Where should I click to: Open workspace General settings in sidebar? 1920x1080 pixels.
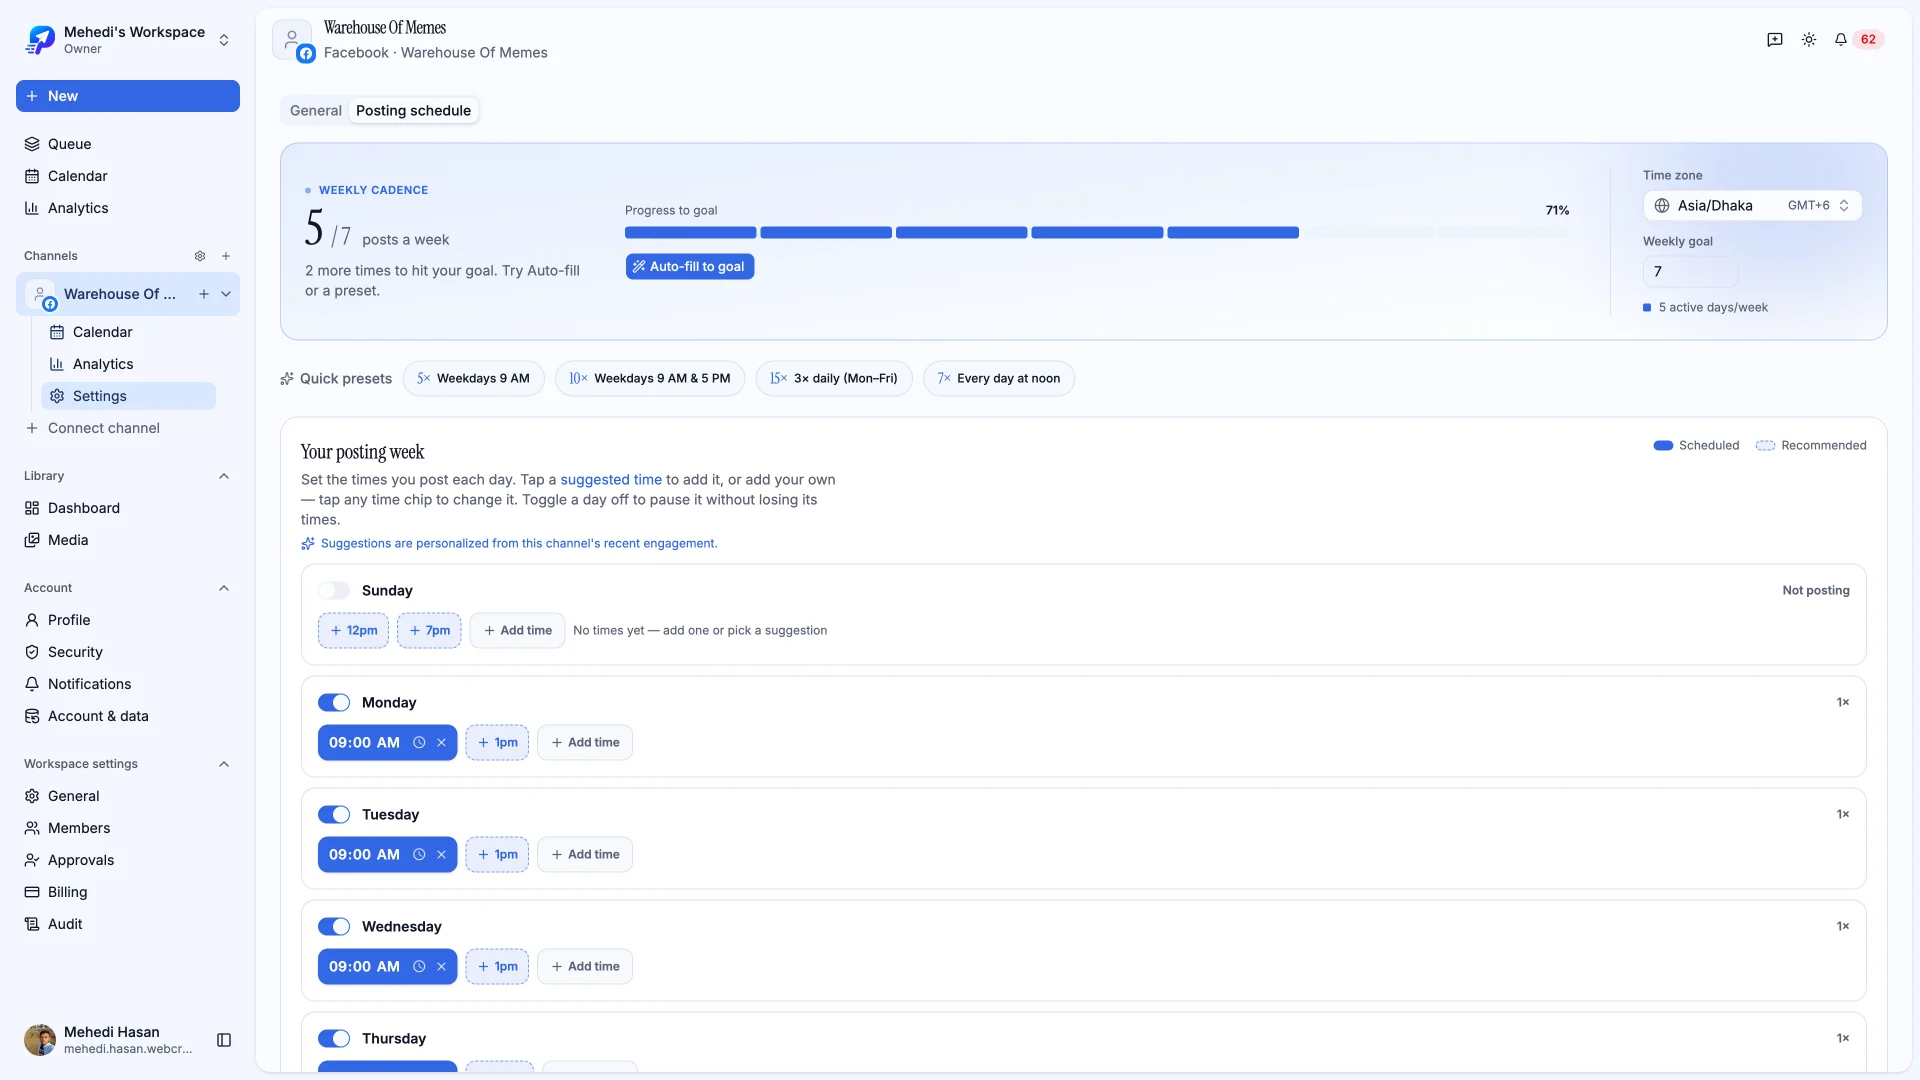click(128, 796)
